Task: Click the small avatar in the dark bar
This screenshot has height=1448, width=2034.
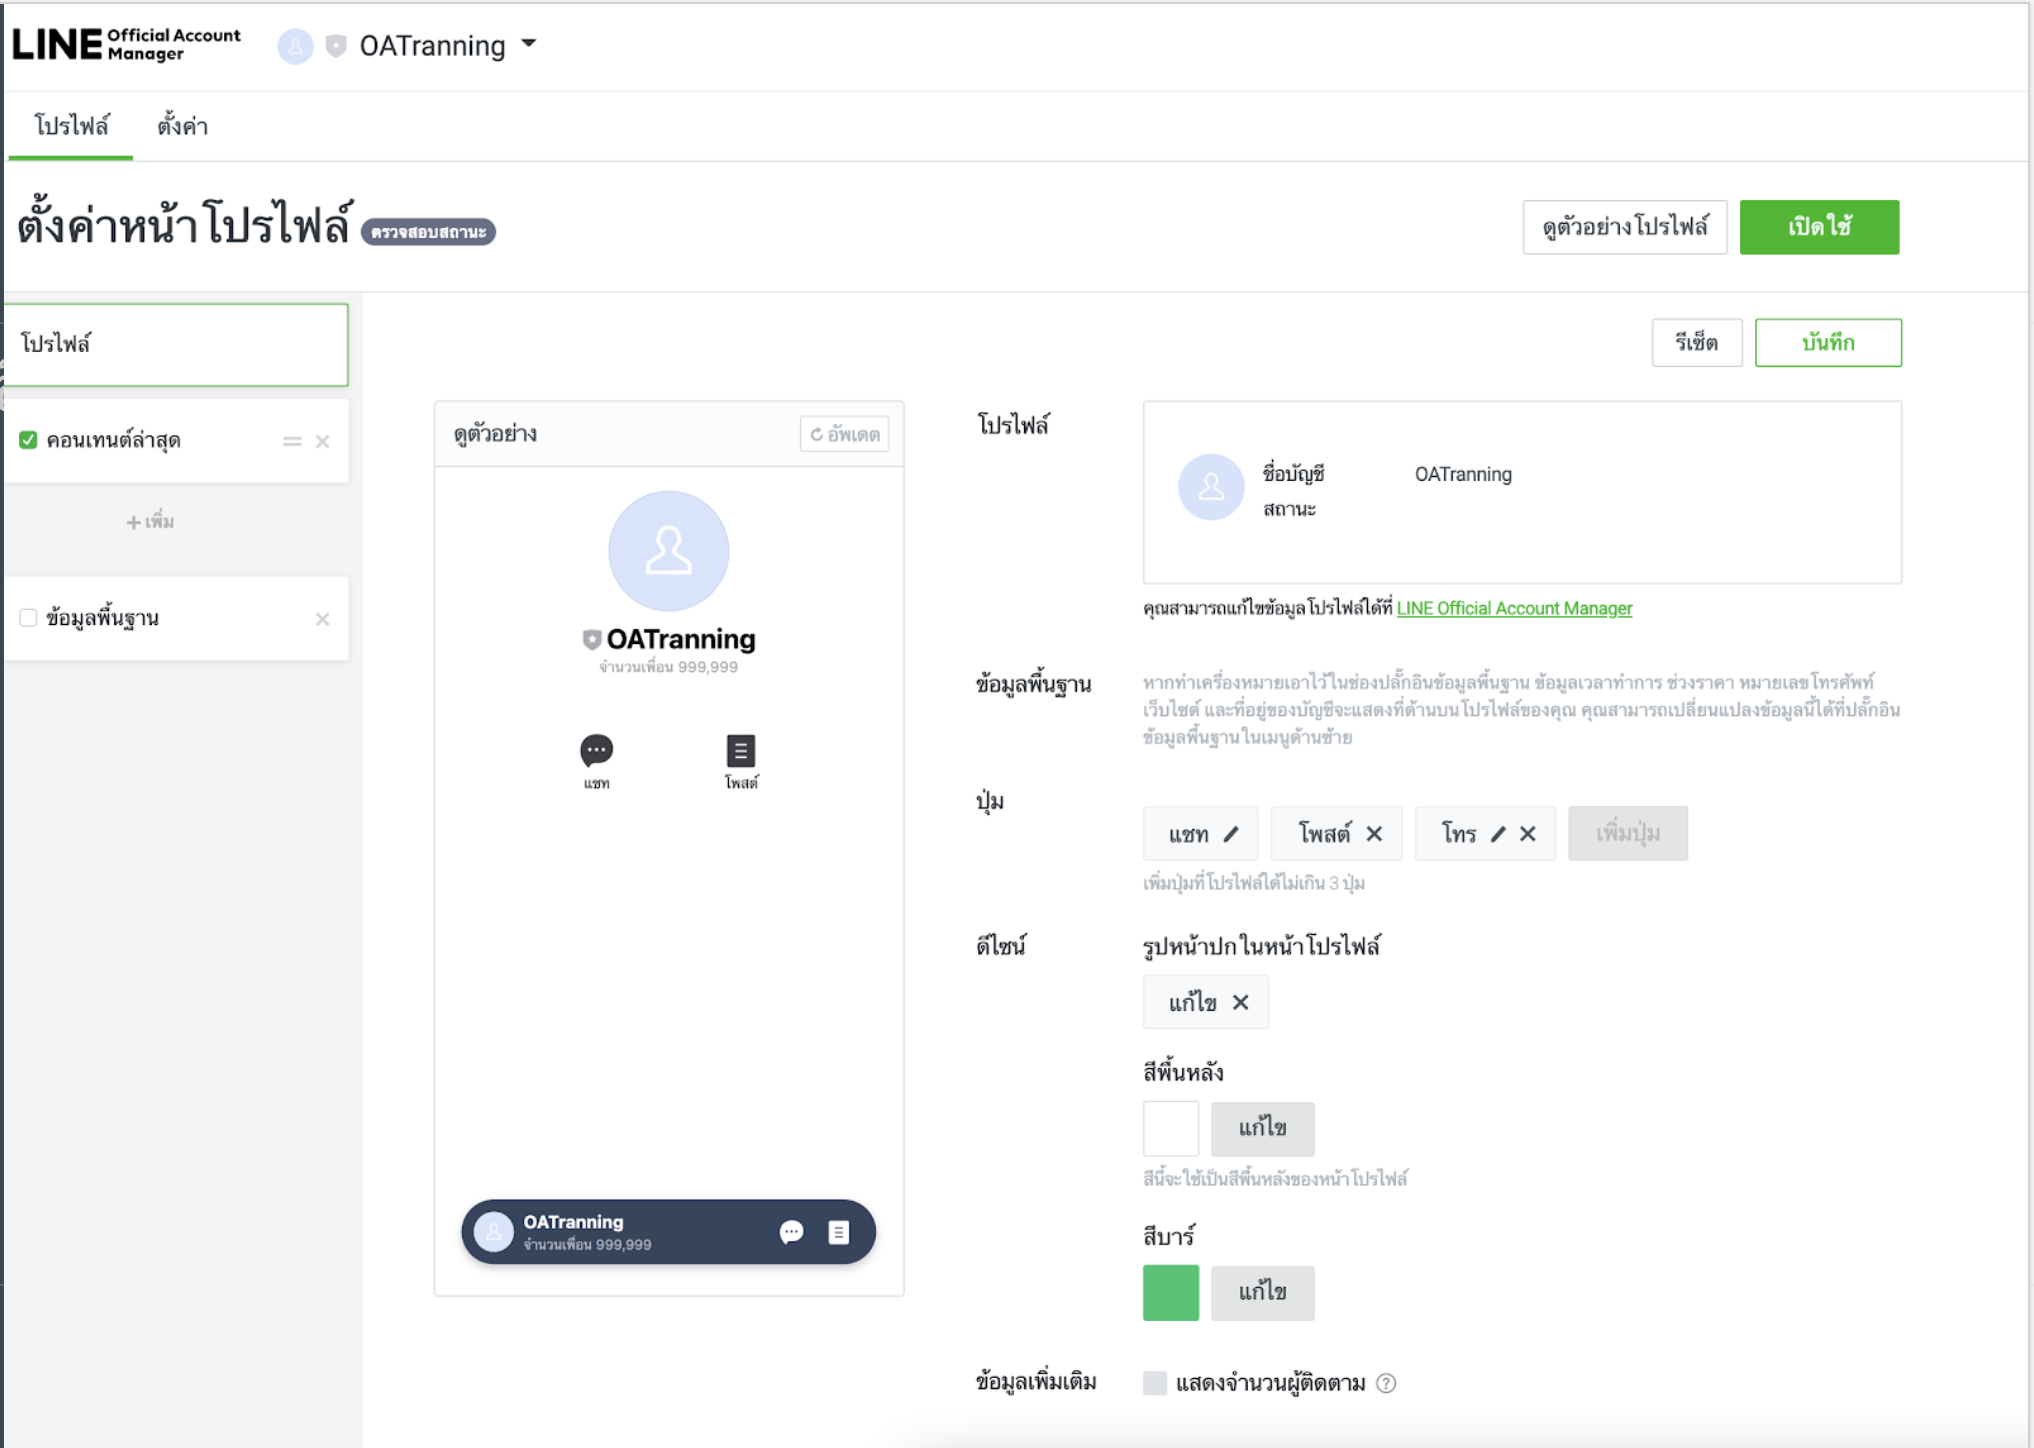Action: pos(493,1232)
